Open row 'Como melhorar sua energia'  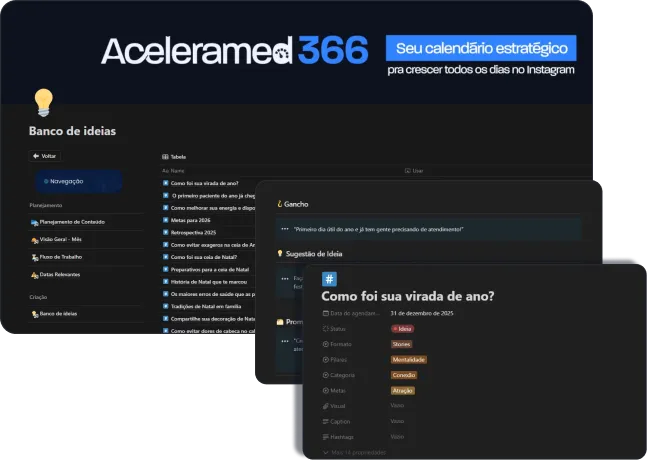213,208
